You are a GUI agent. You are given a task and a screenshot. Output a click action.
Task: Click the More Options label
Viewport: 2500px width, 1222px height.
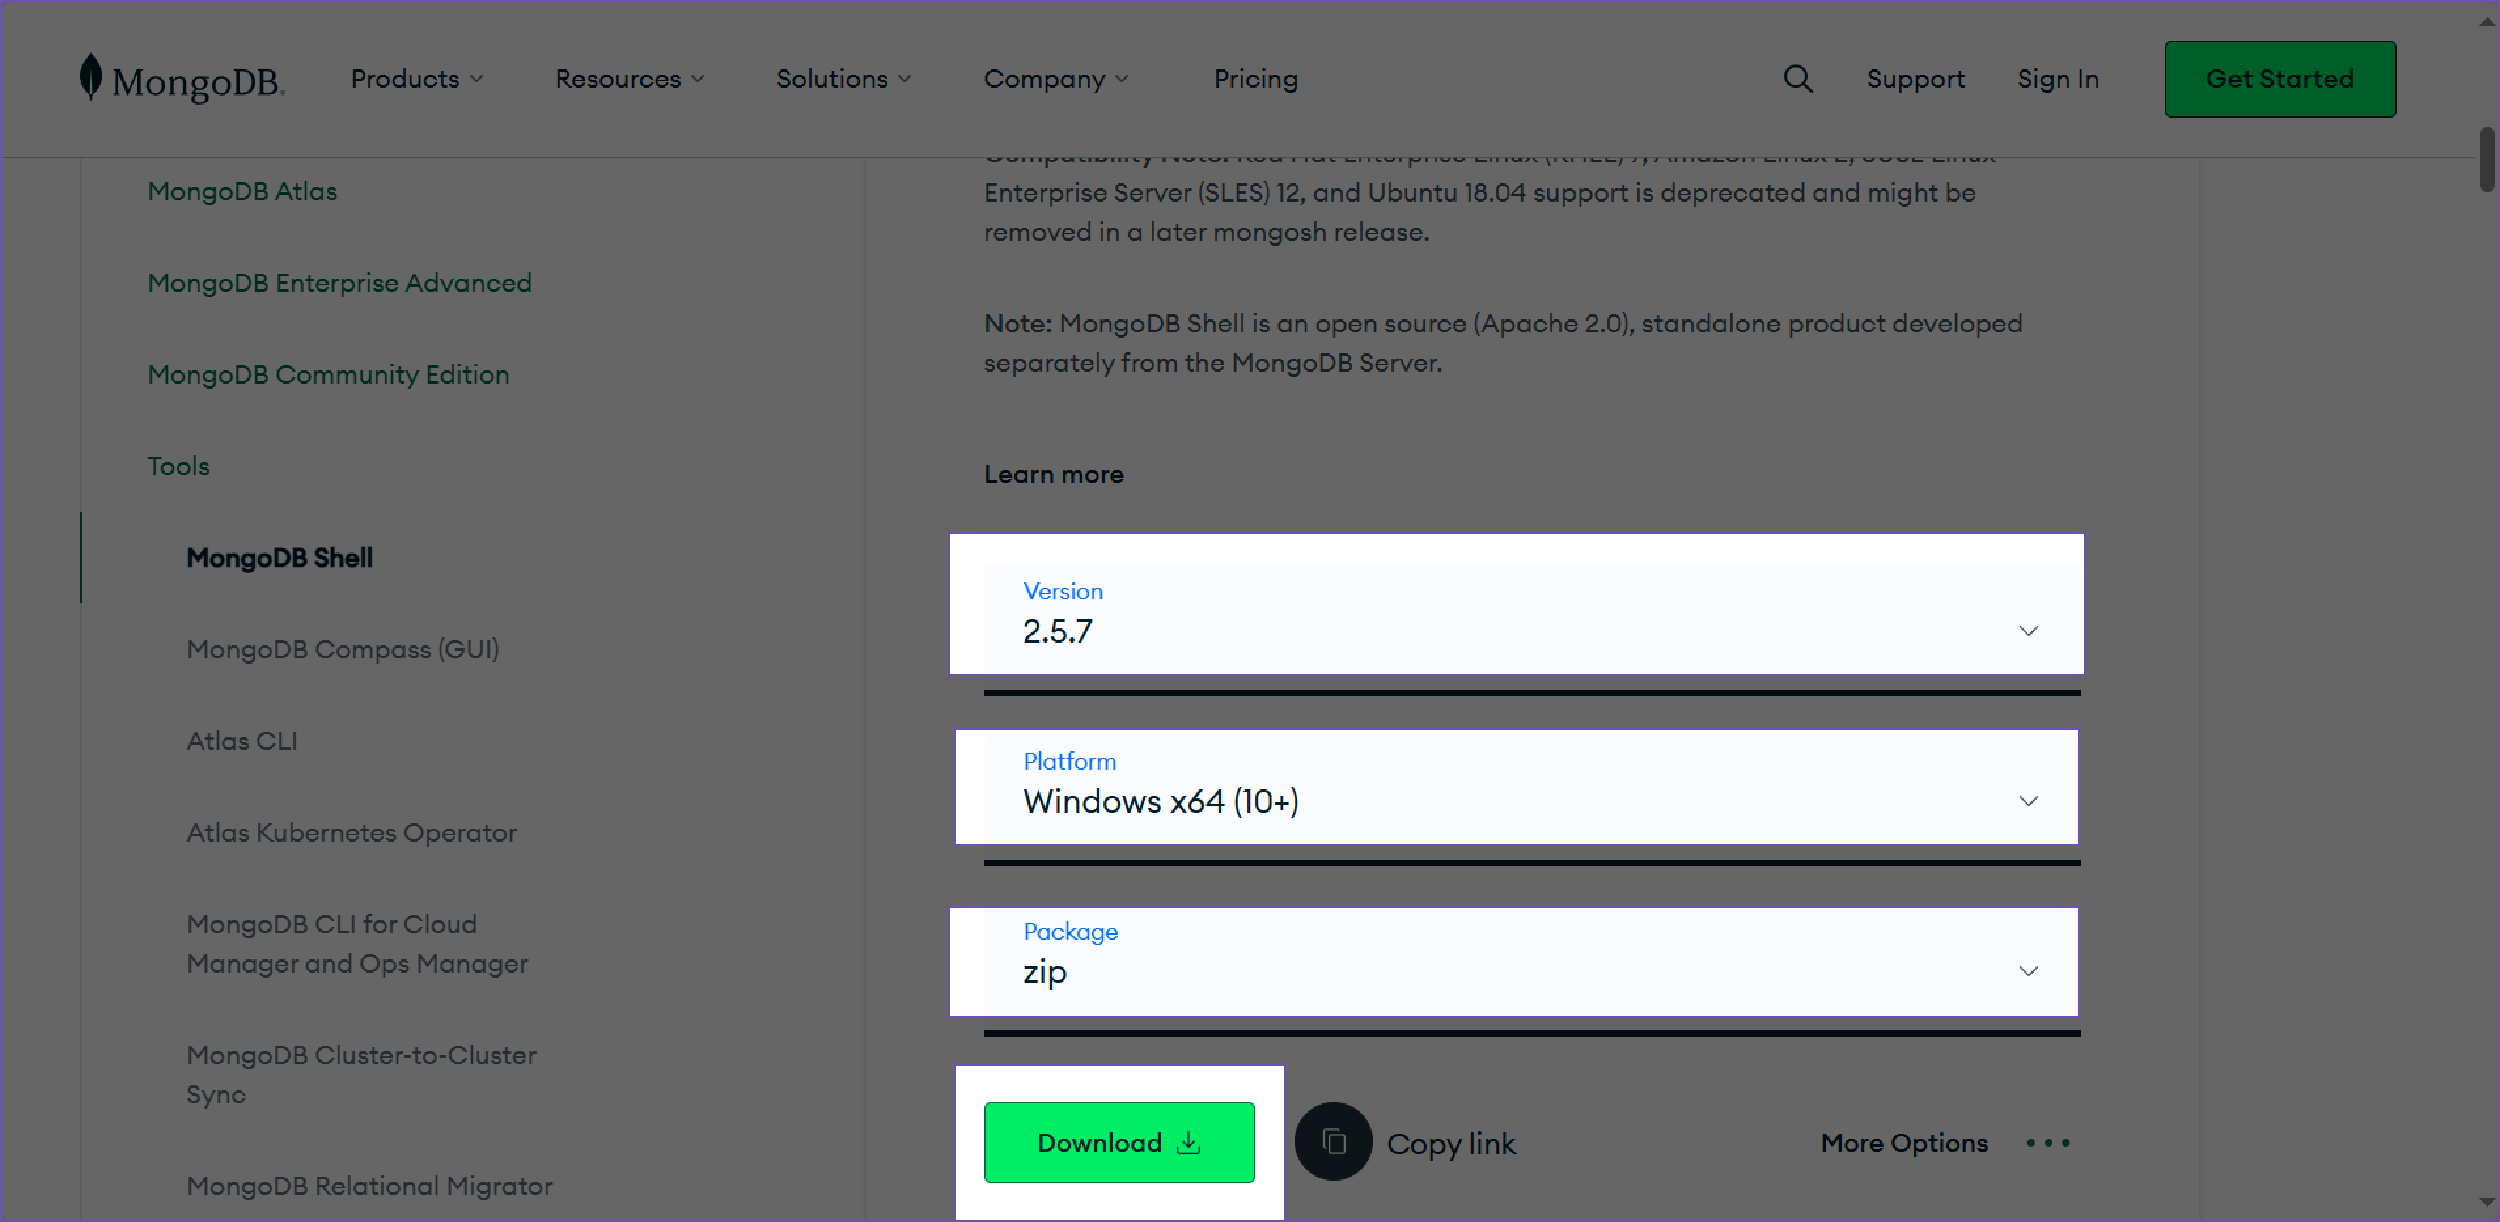(1904, 1143)
